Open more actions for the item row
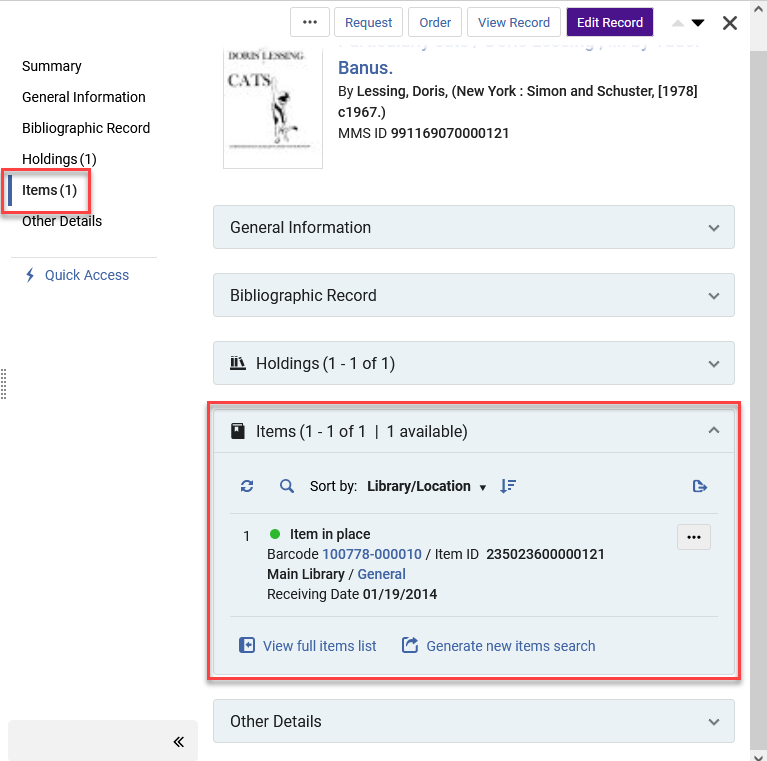The width and height of the screenshot is (767, 761). click(694, 537)
